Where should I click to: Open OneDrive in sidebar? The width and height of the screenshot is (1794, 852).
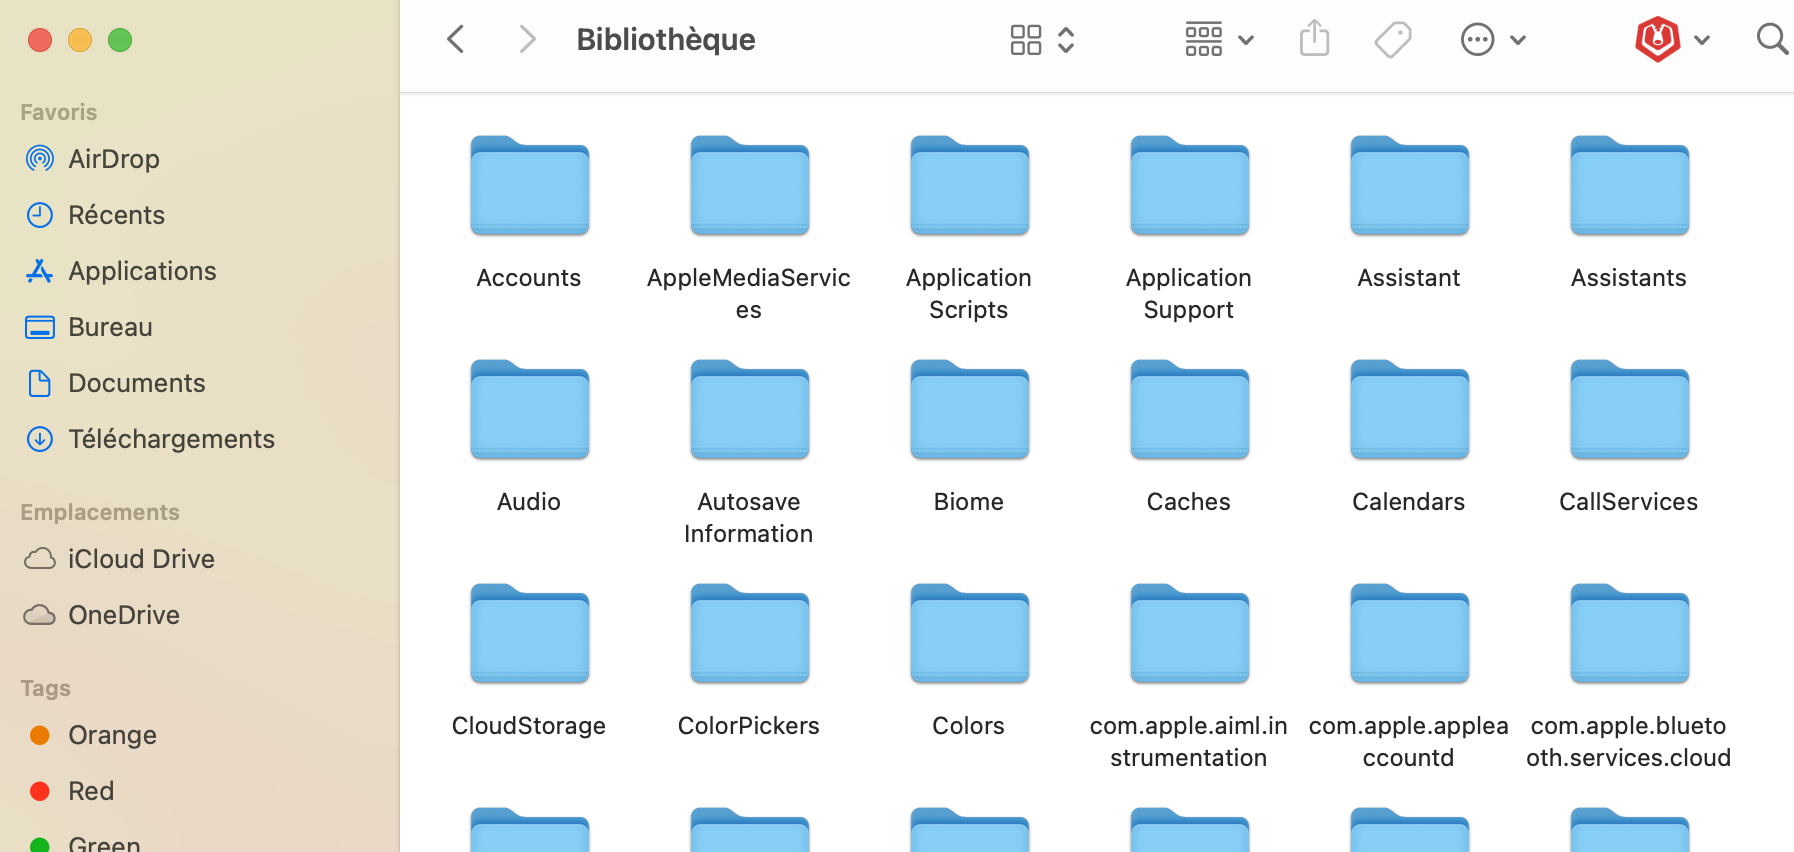pyautogui.click(x=124, y=615)
